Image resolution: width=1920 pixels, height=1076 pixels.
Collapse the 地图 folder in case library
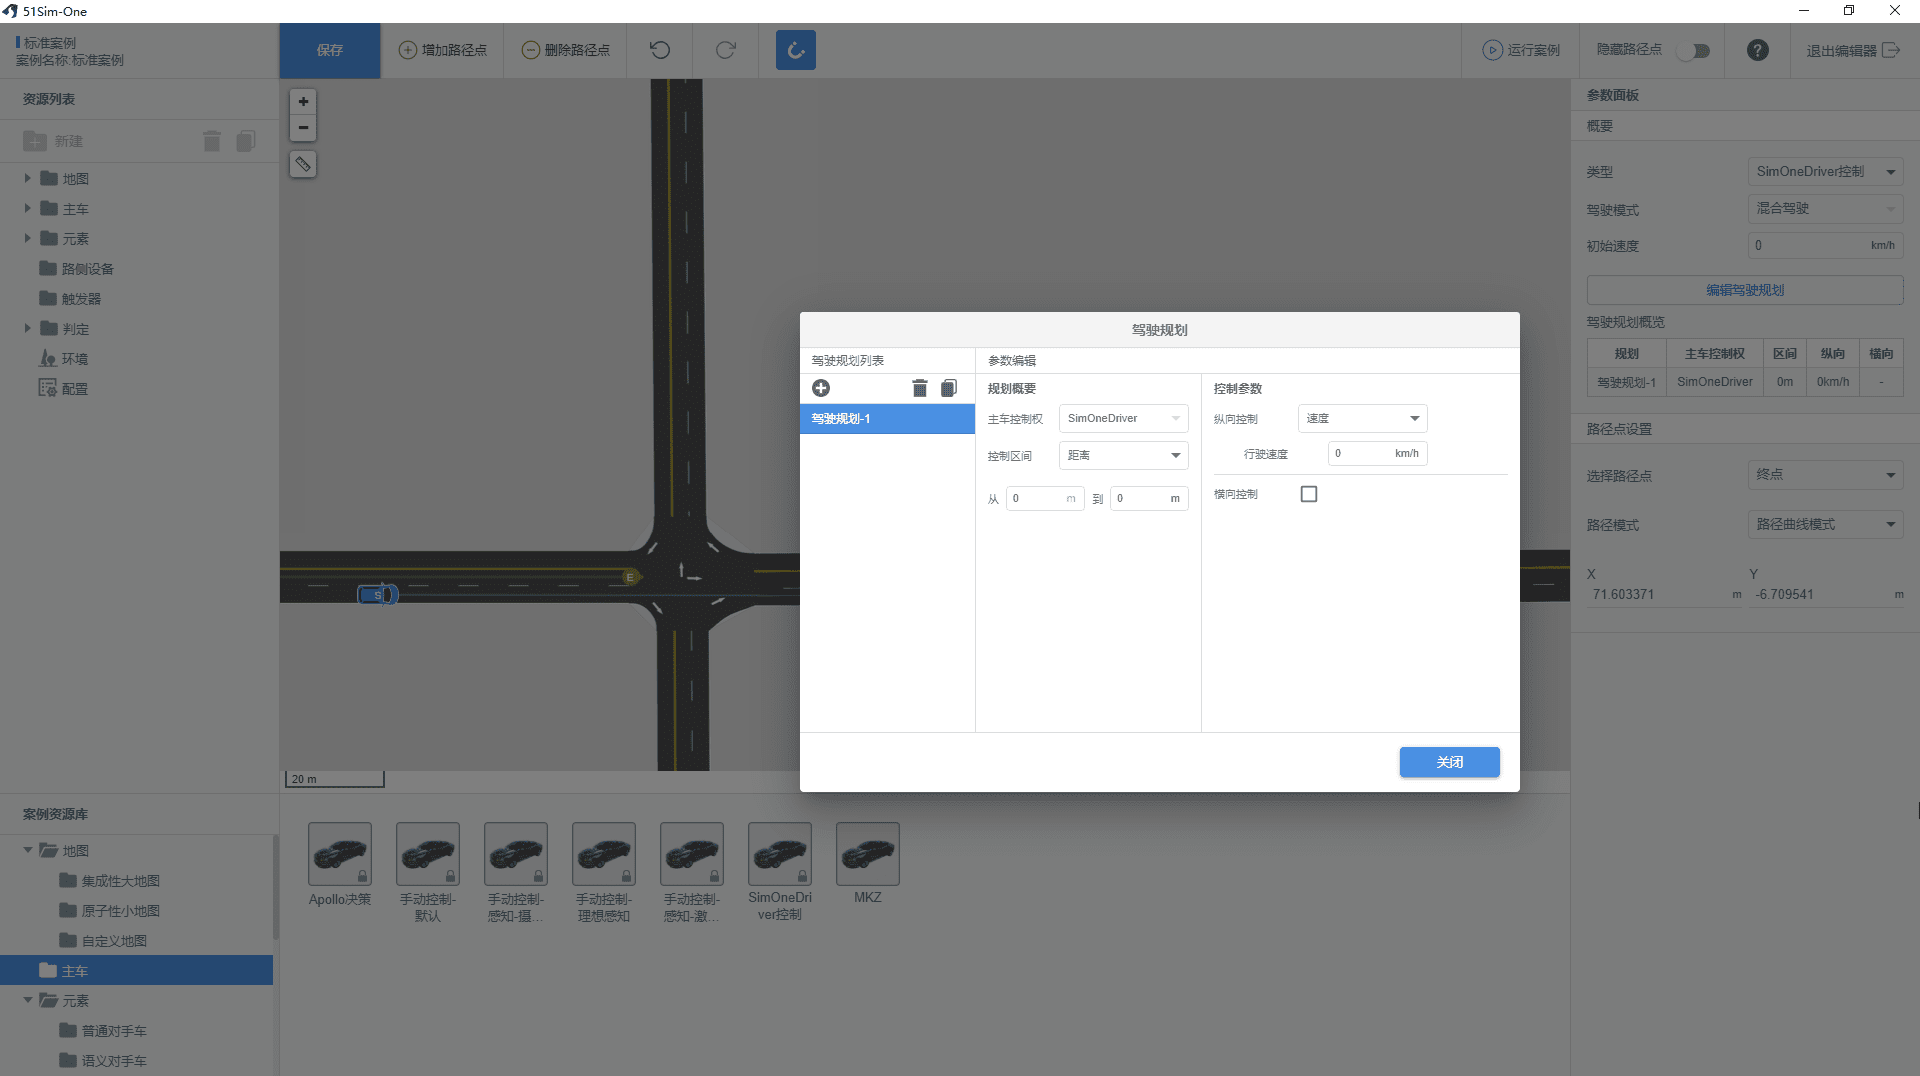coord(28,850)
